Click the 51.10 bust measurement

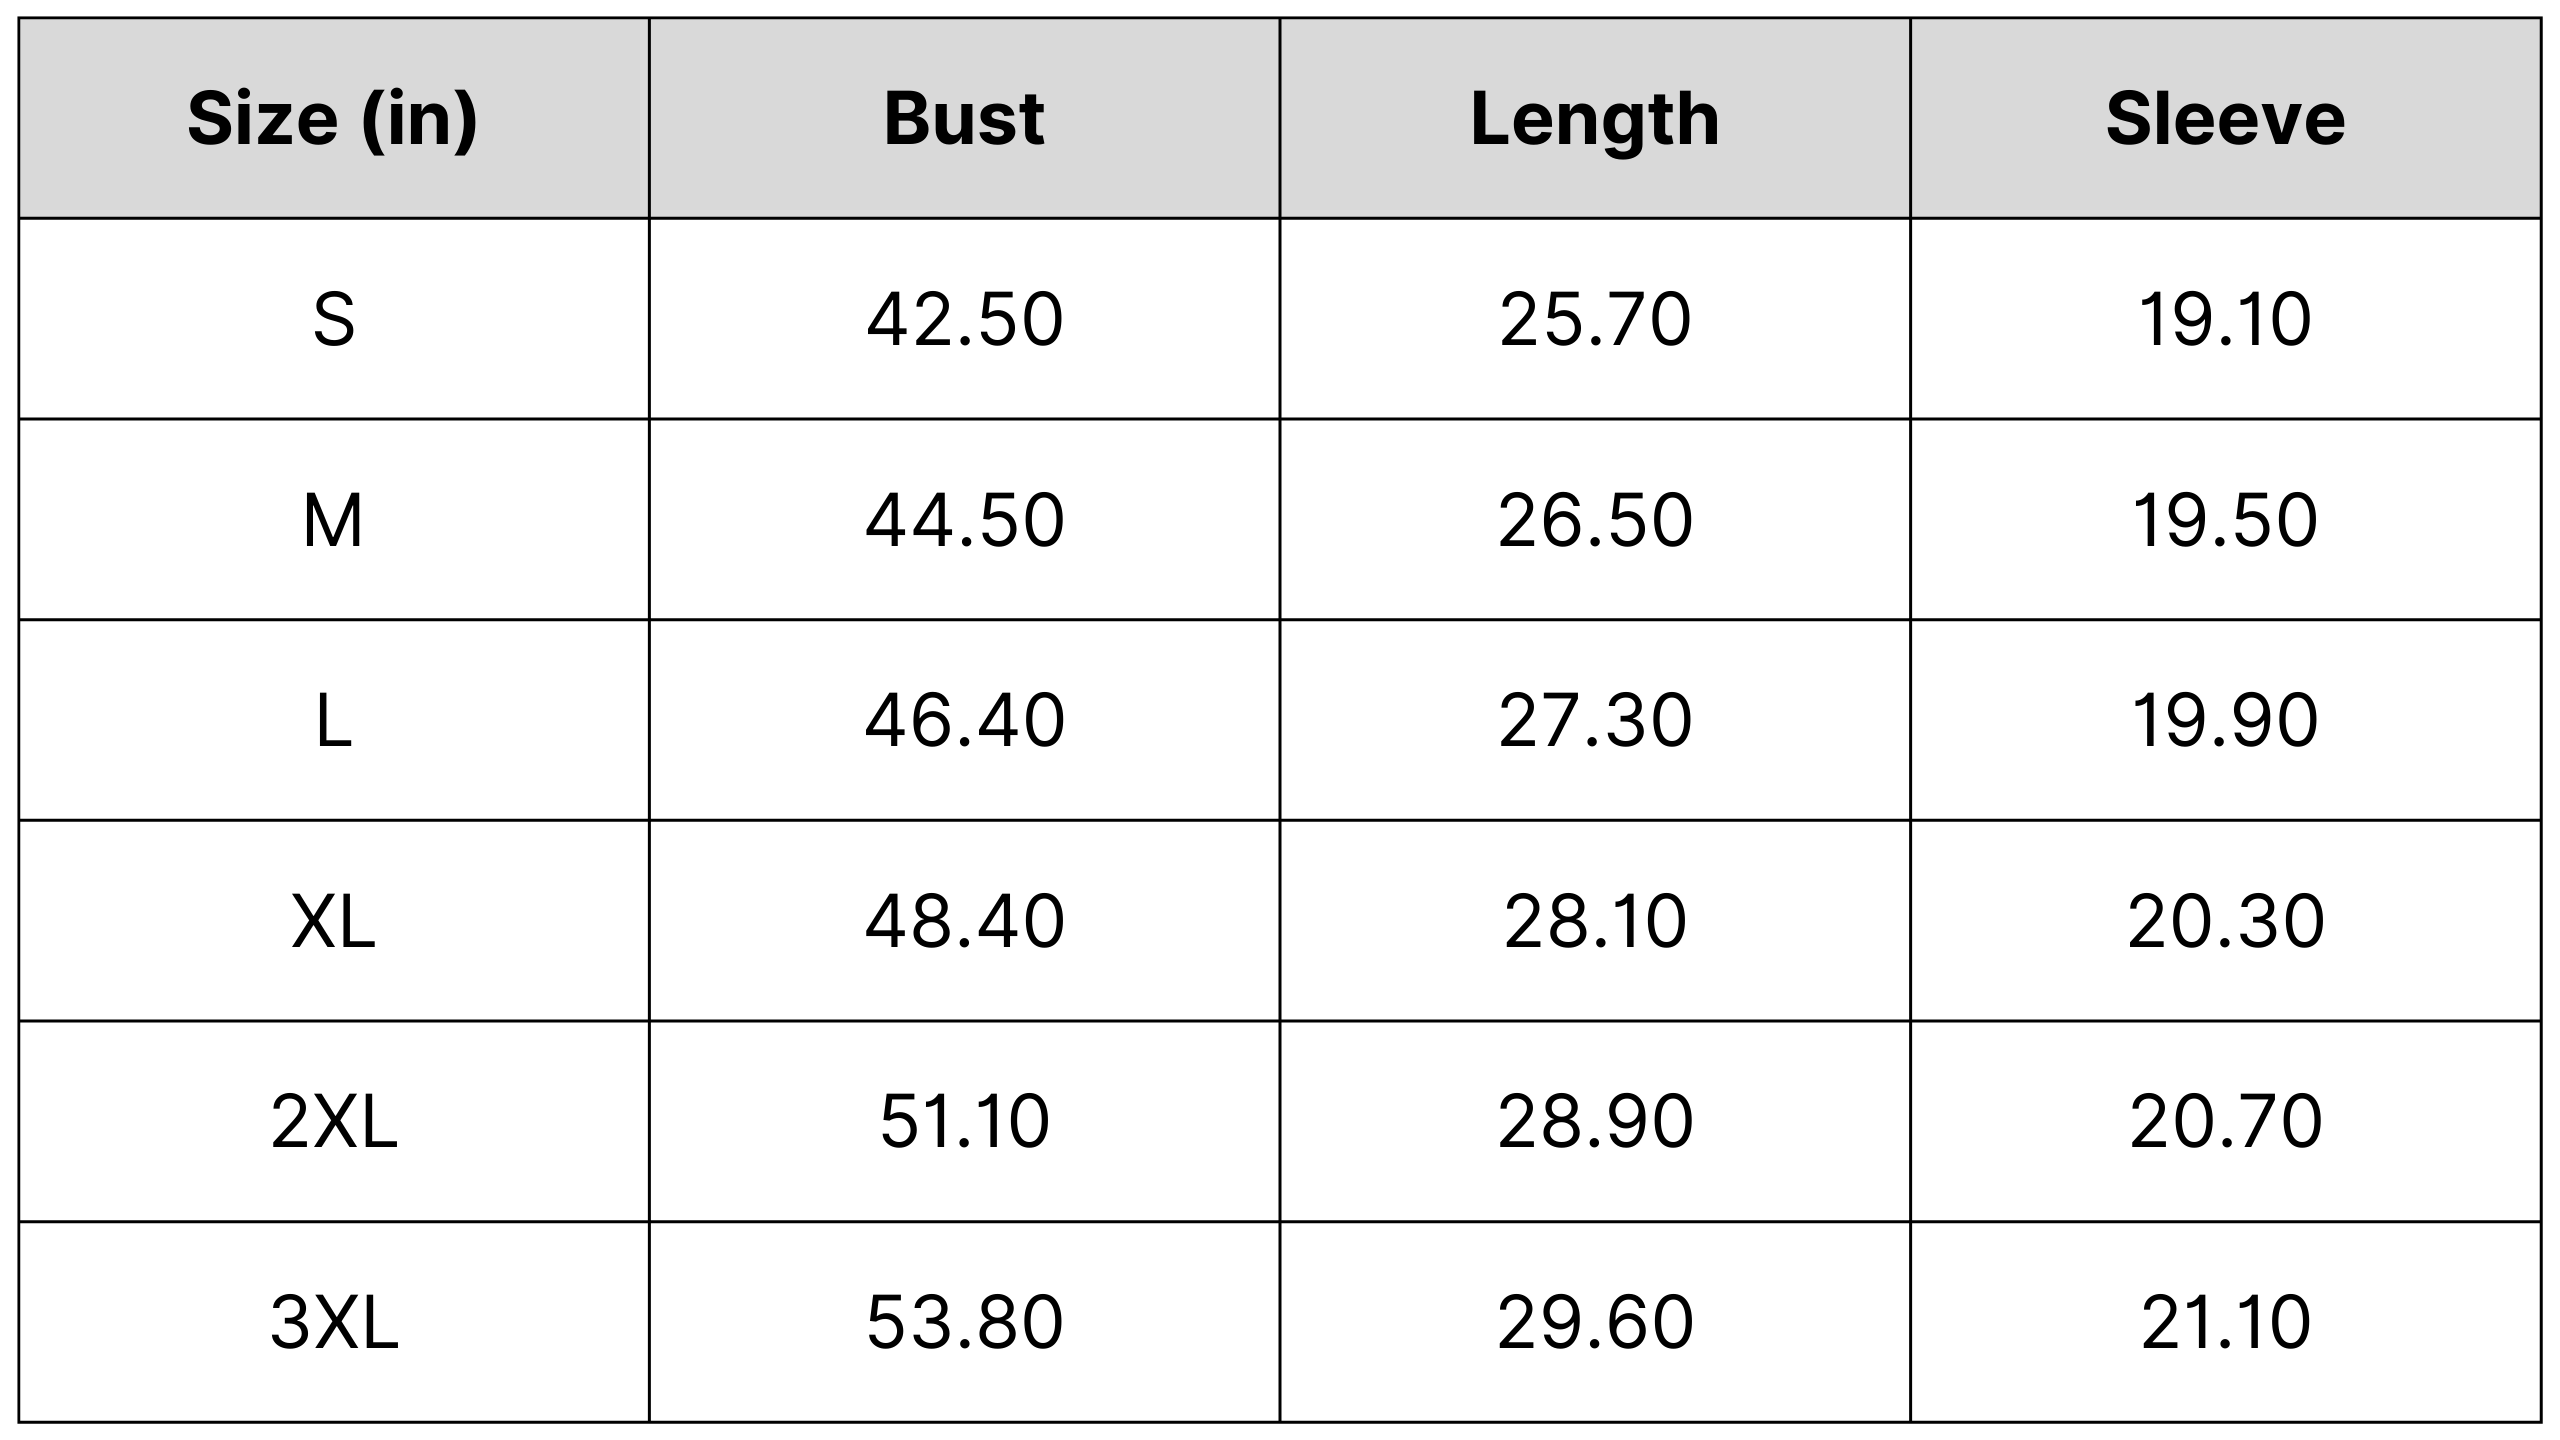(x=964, y=1122)
